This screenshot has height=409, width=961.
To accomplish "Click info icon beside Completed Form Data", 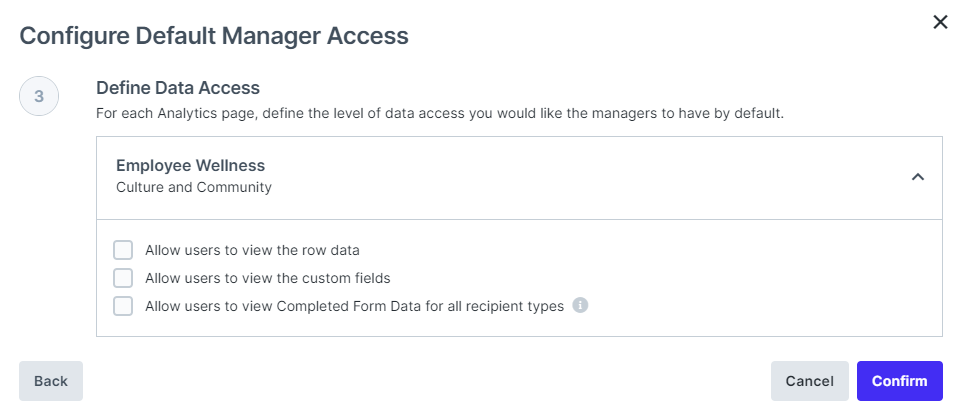I will [580, 305].
